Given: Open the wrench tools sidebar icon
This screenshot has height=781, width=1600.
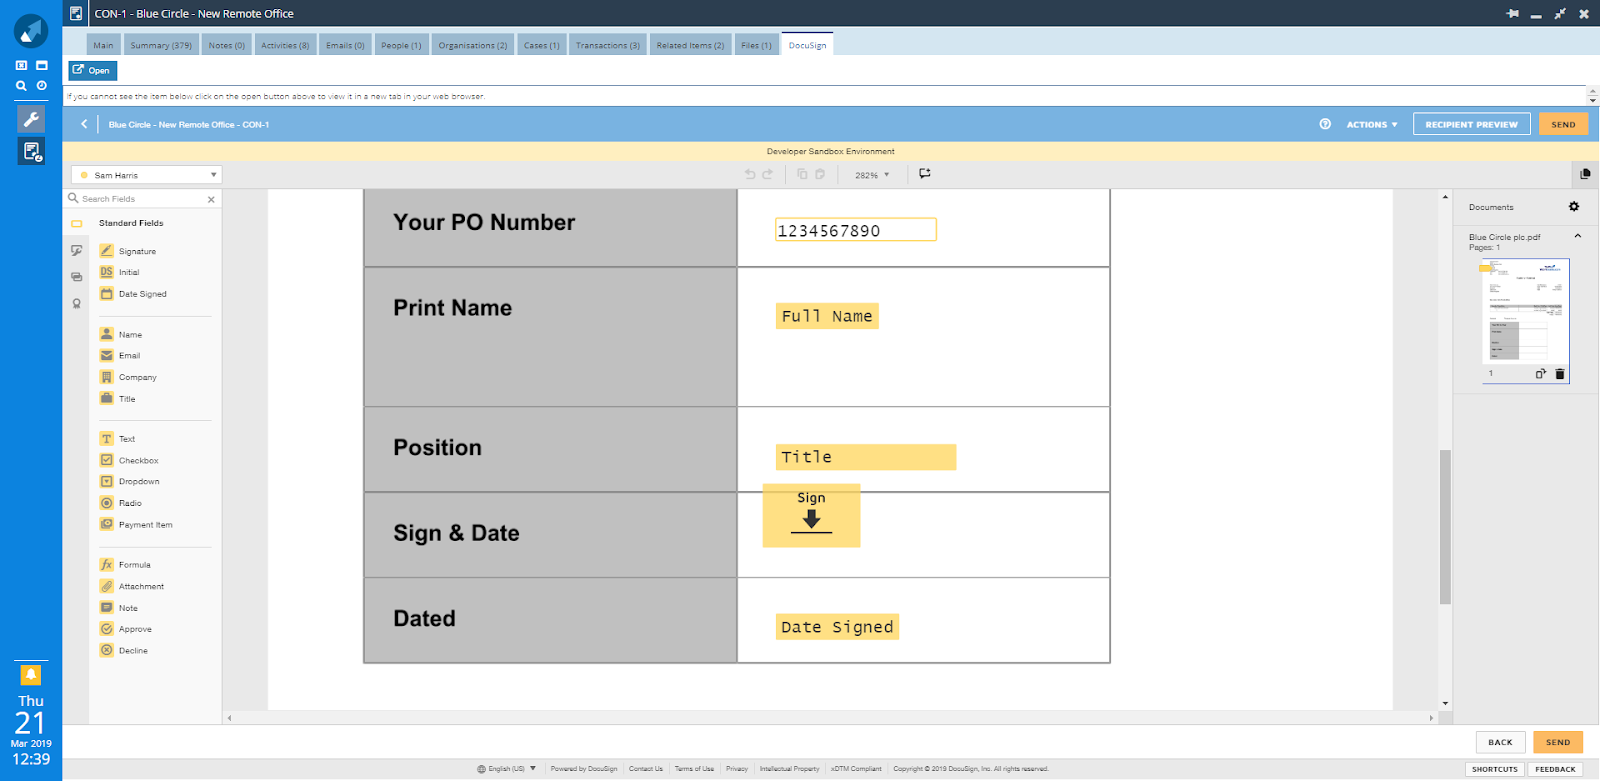Looking at the screenshot, I should coord(31,119).
